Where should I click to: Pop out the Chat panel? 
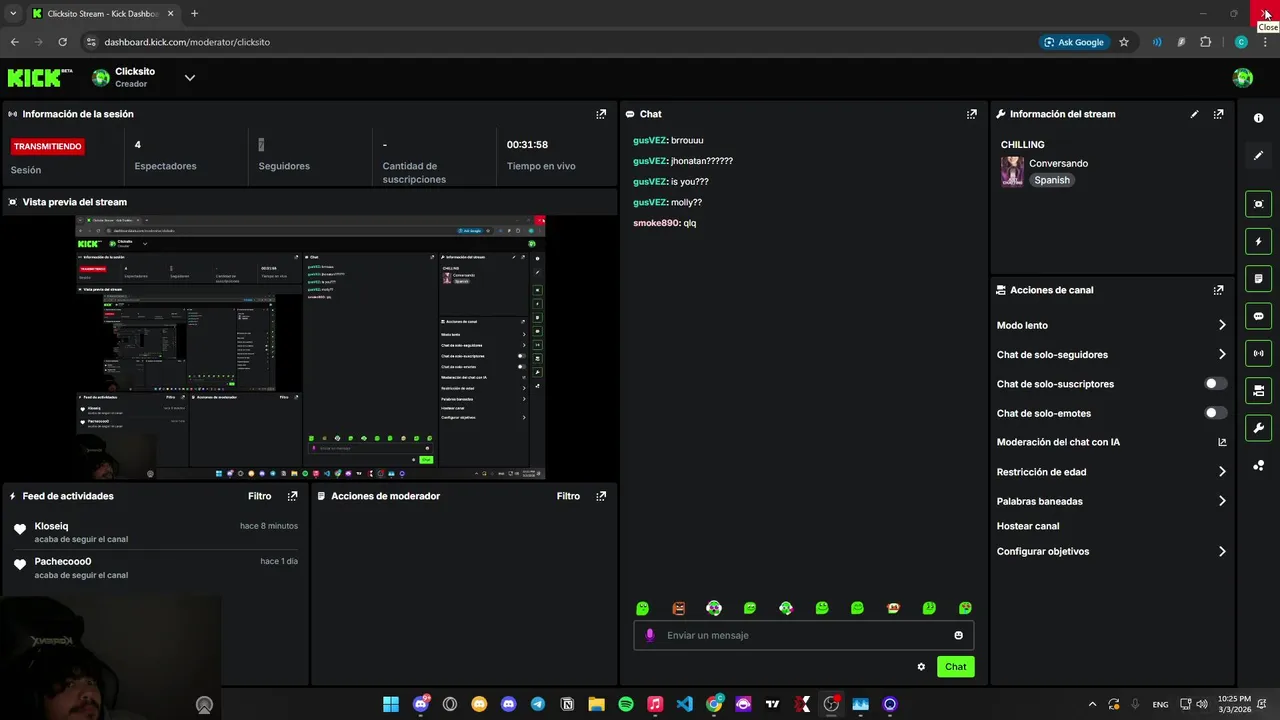click(x=971, y=114)
